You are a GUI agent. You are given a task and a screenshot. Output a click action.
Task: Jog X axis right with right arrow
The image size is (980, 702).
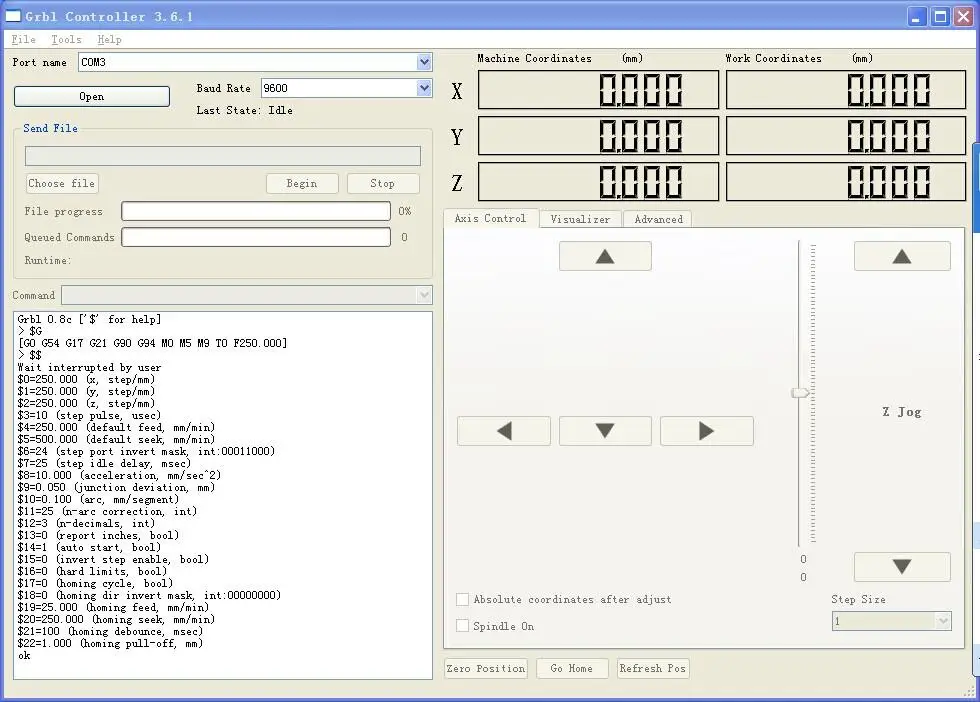click(706, 431)
